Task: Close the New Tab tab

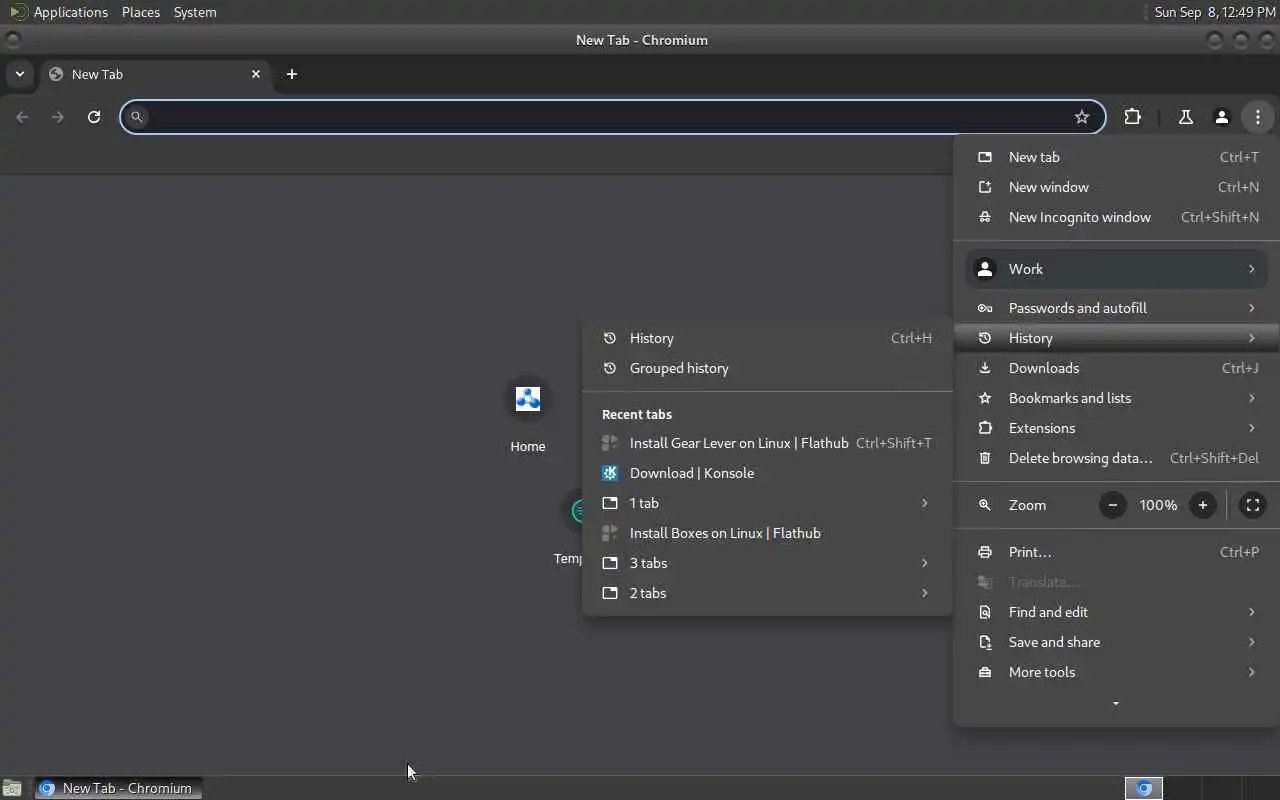Action: pyautogui.click(x=256, y=74)
